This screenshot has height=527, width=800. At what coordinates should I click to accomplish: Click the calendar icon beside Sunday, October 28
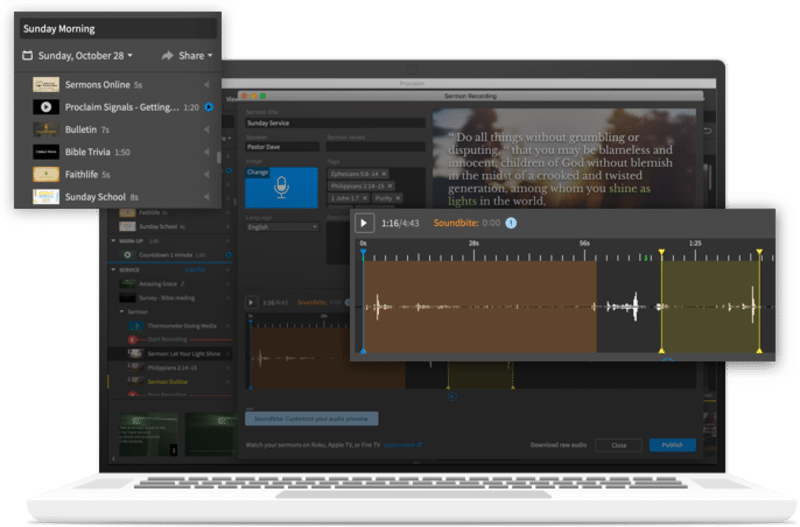(28, 56)
